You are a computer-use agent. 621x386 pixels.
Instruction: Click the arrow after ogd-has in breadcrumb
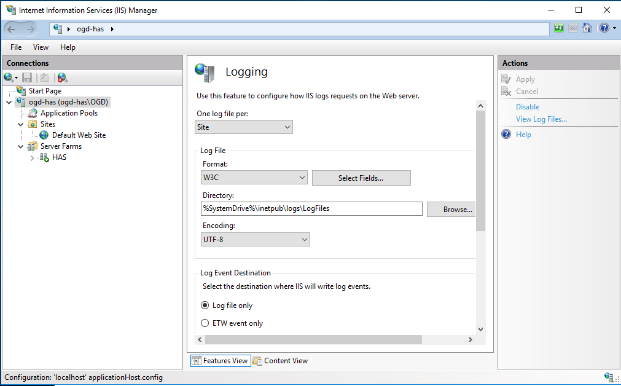(112, 29)
